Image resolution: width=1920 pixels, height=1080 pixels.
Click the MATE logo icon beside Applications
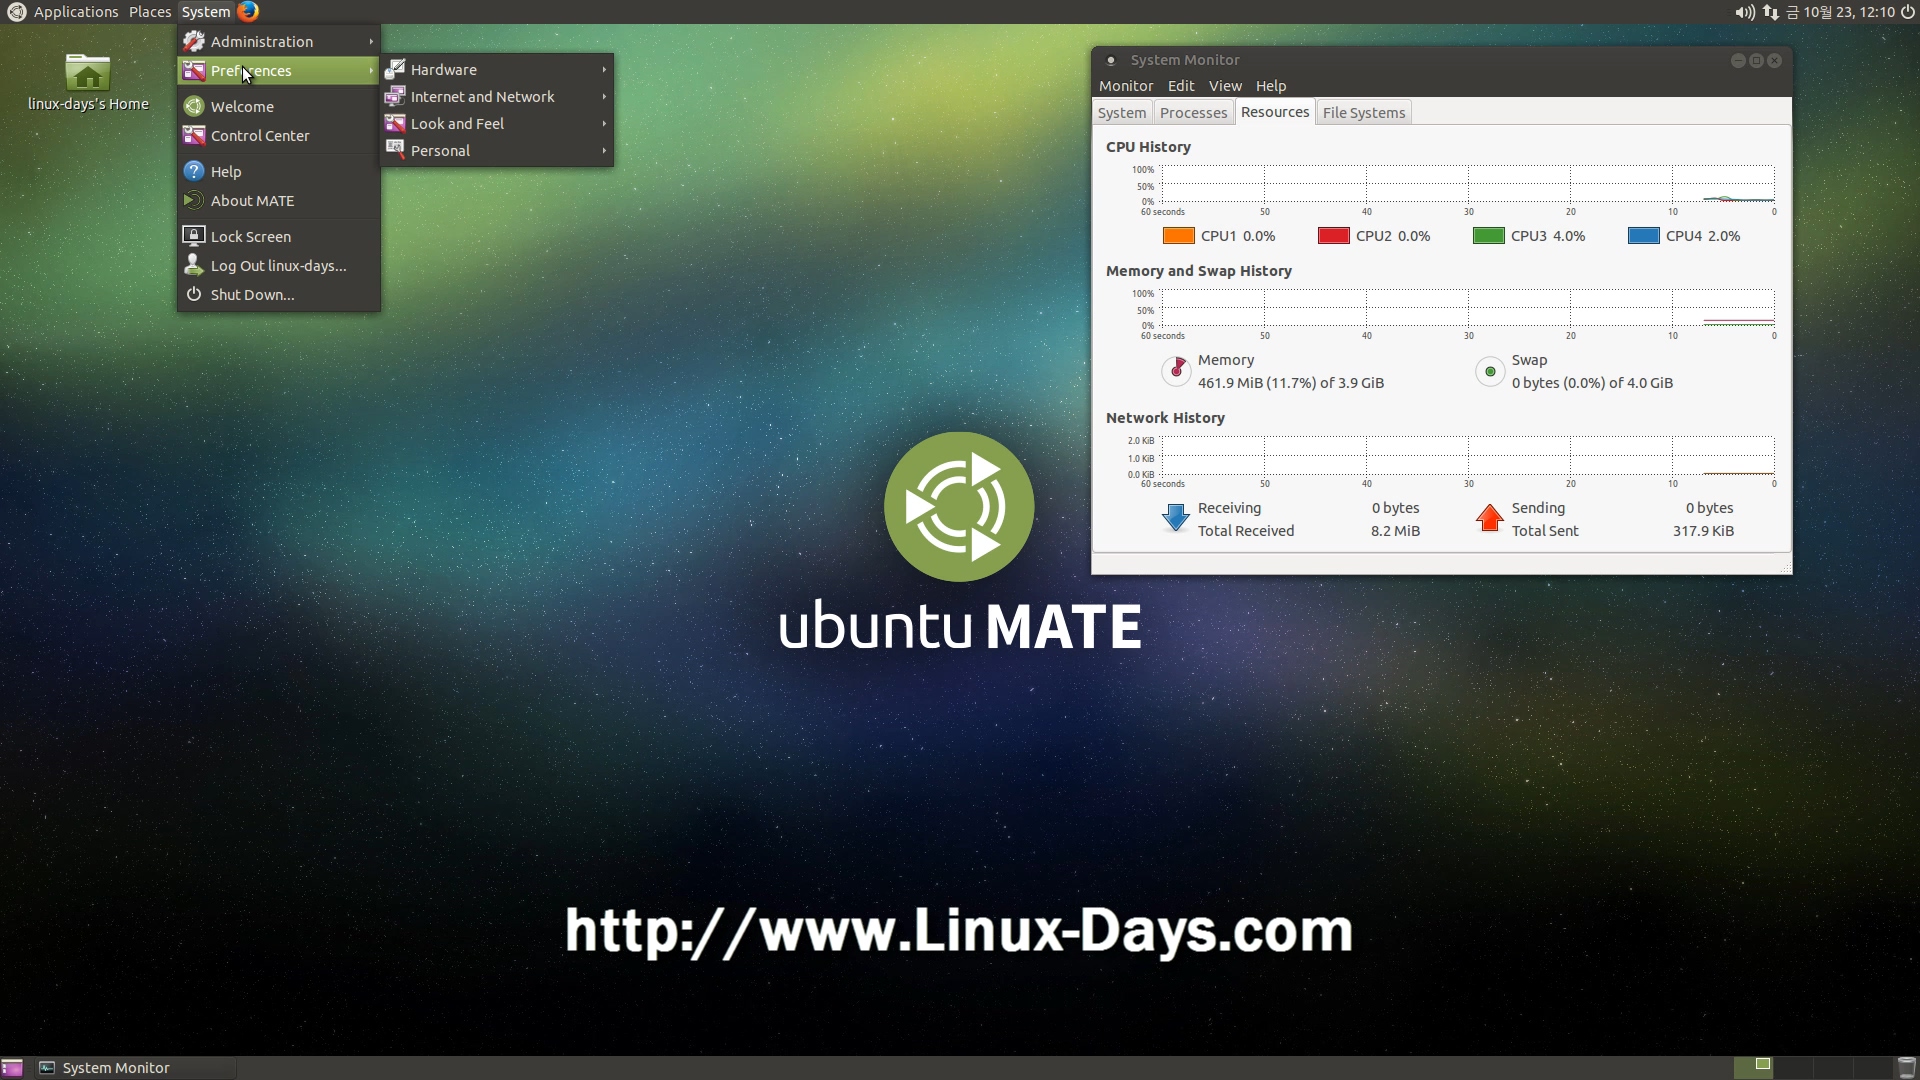pos(16,11)
